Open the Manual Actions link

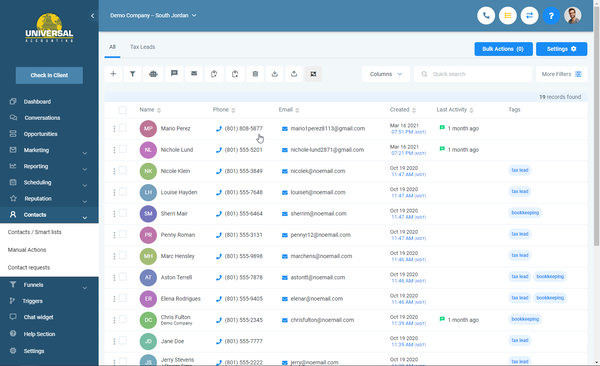click(27, 250)
